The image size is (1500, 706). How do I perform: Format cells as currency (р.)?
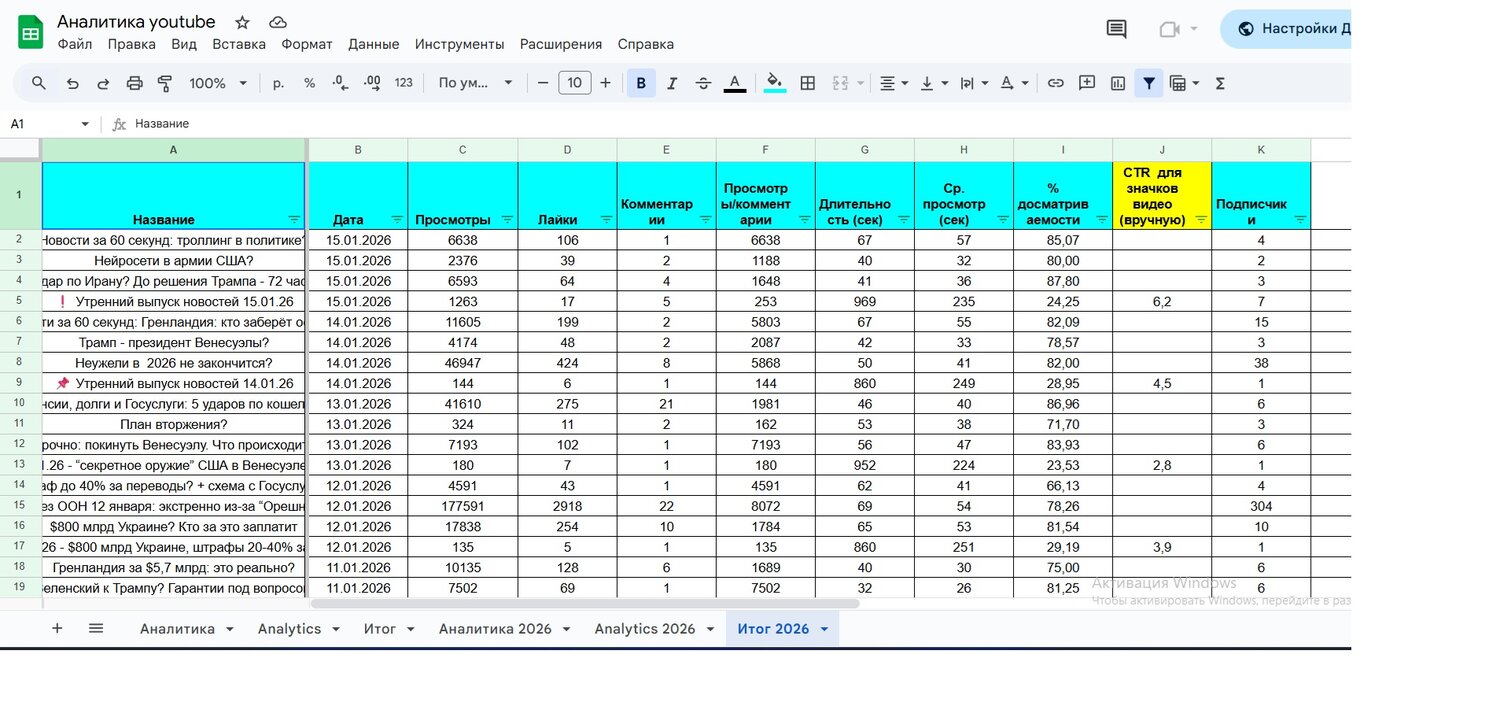point(278,83)
